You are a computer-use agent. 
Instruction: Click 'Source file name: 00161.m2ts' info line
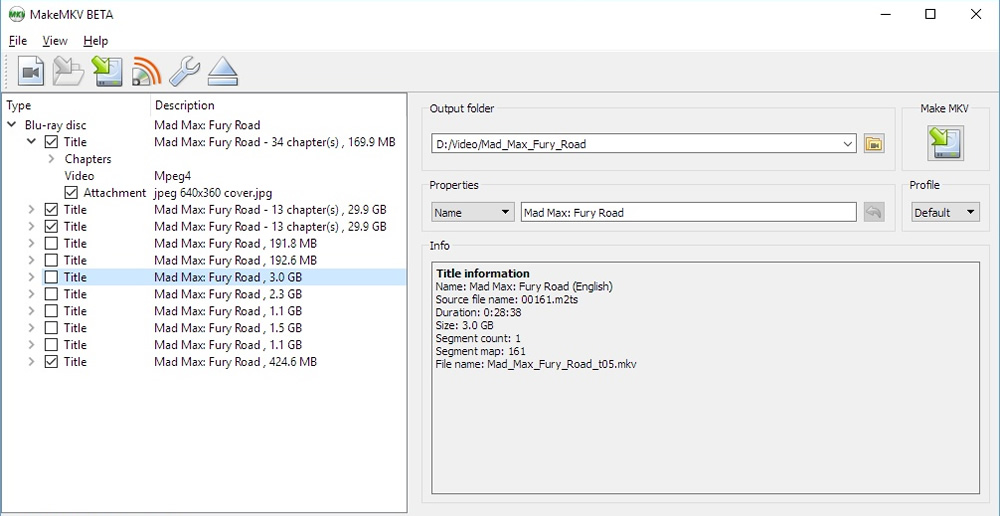pyautogui.click(x=506, y=299)
